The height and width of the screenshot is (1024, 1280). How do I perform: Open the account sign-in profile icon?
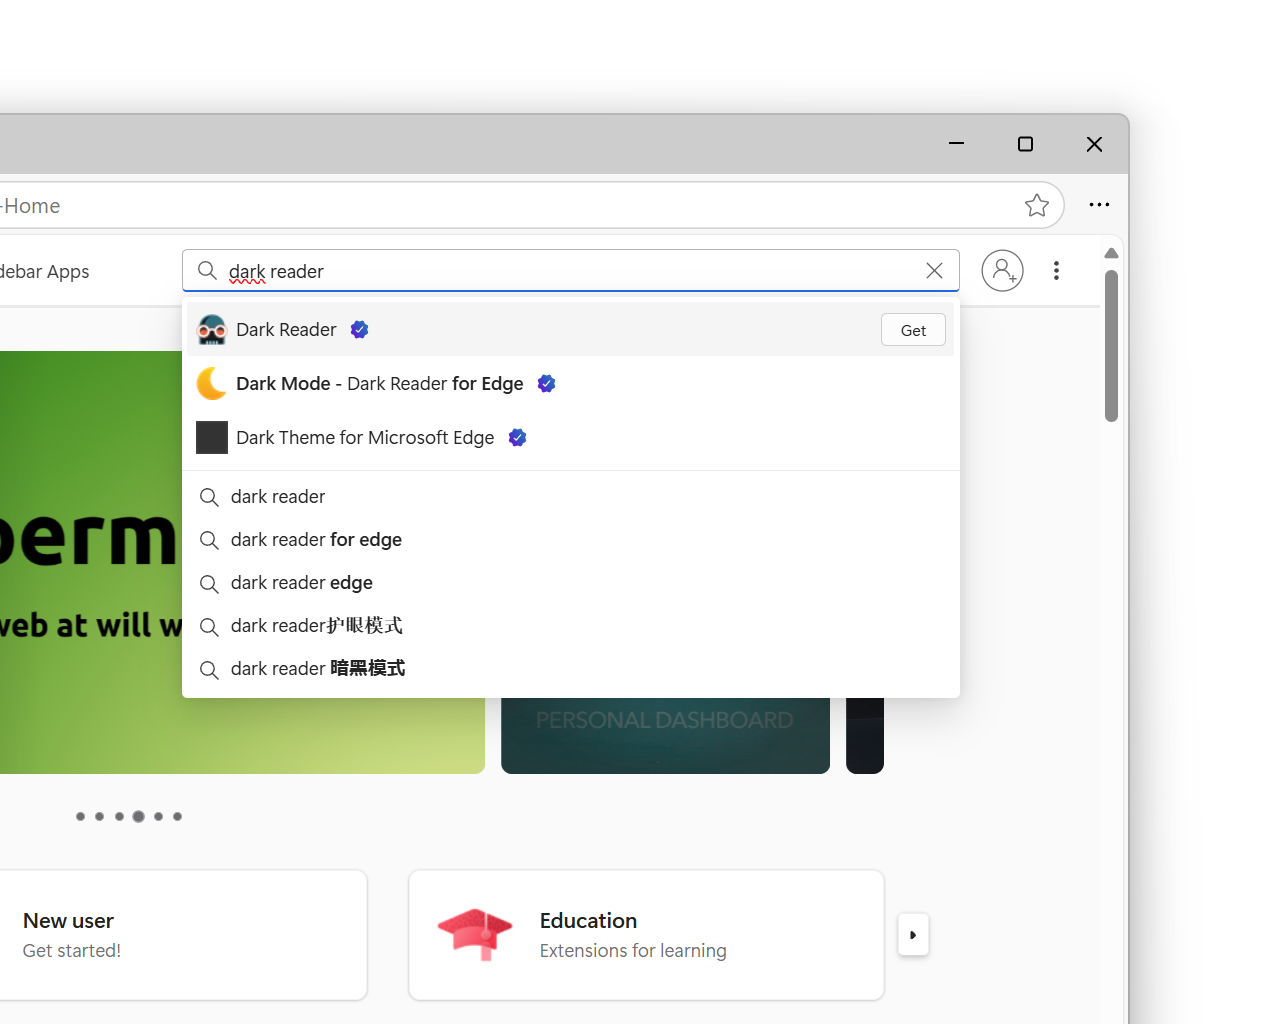(1002, 270)
